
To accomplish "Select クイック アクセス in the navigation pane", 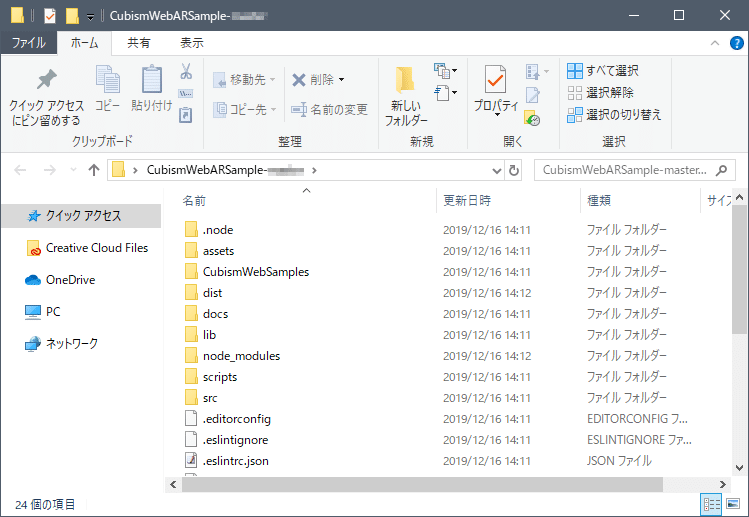I will click(82, 216).
